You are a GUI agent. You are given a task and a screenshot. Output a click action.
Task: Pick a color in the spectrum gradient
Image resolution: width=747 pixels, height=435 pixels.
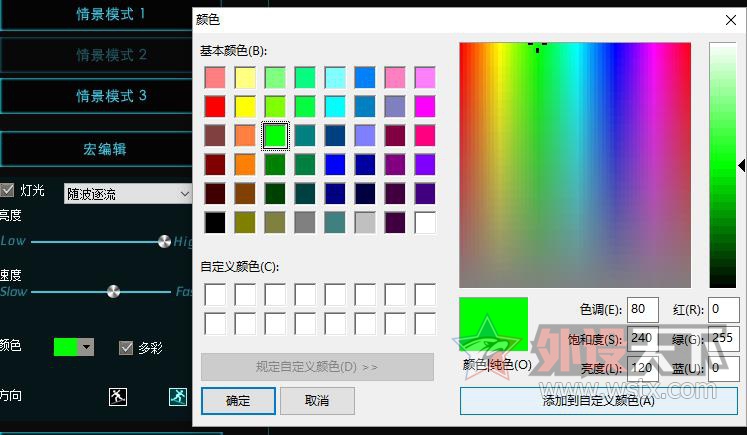(x=575, y=165)
